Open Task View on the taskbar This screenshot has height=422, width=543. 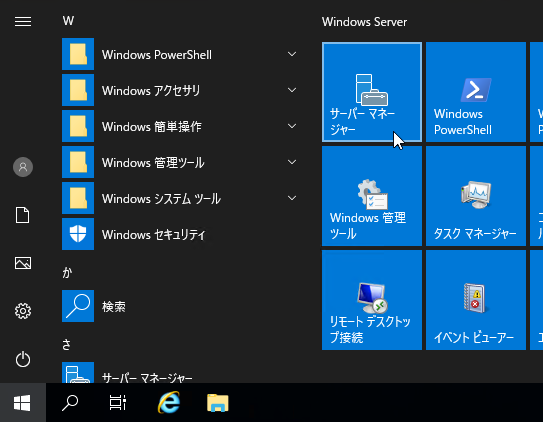pos(117,403)
